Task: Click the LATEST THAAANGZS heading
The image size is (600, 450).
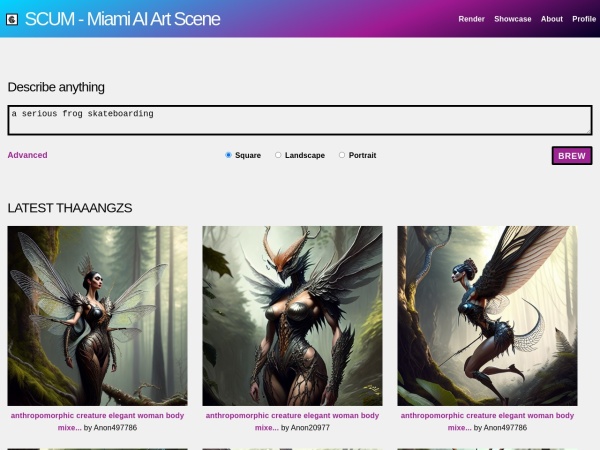Action: 70,208
